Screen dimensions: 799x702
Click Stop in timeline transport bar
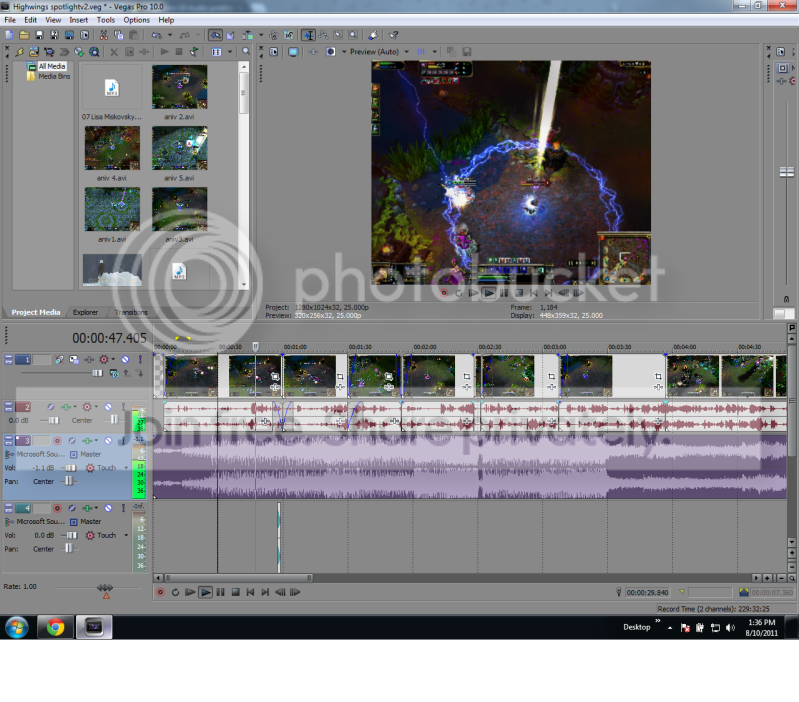[x=235, y=592]
